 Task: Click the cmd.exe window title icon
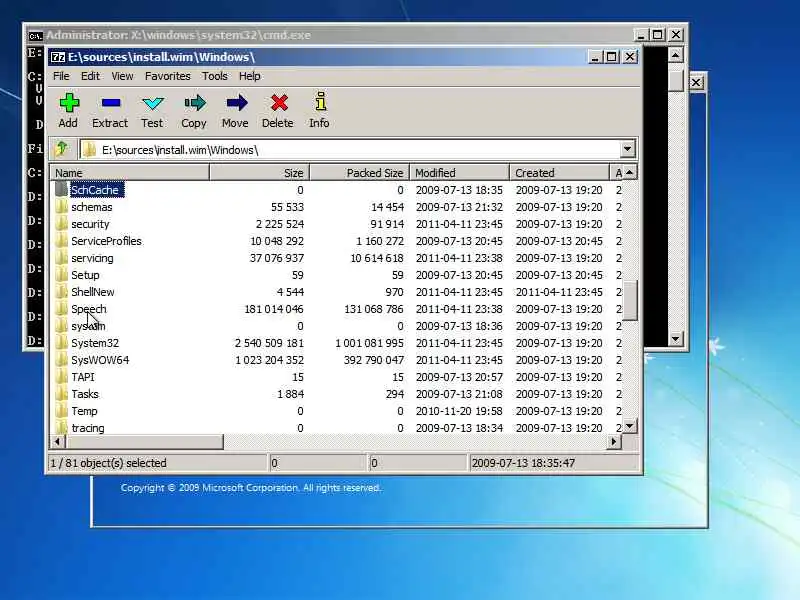(x=35, y=35)
